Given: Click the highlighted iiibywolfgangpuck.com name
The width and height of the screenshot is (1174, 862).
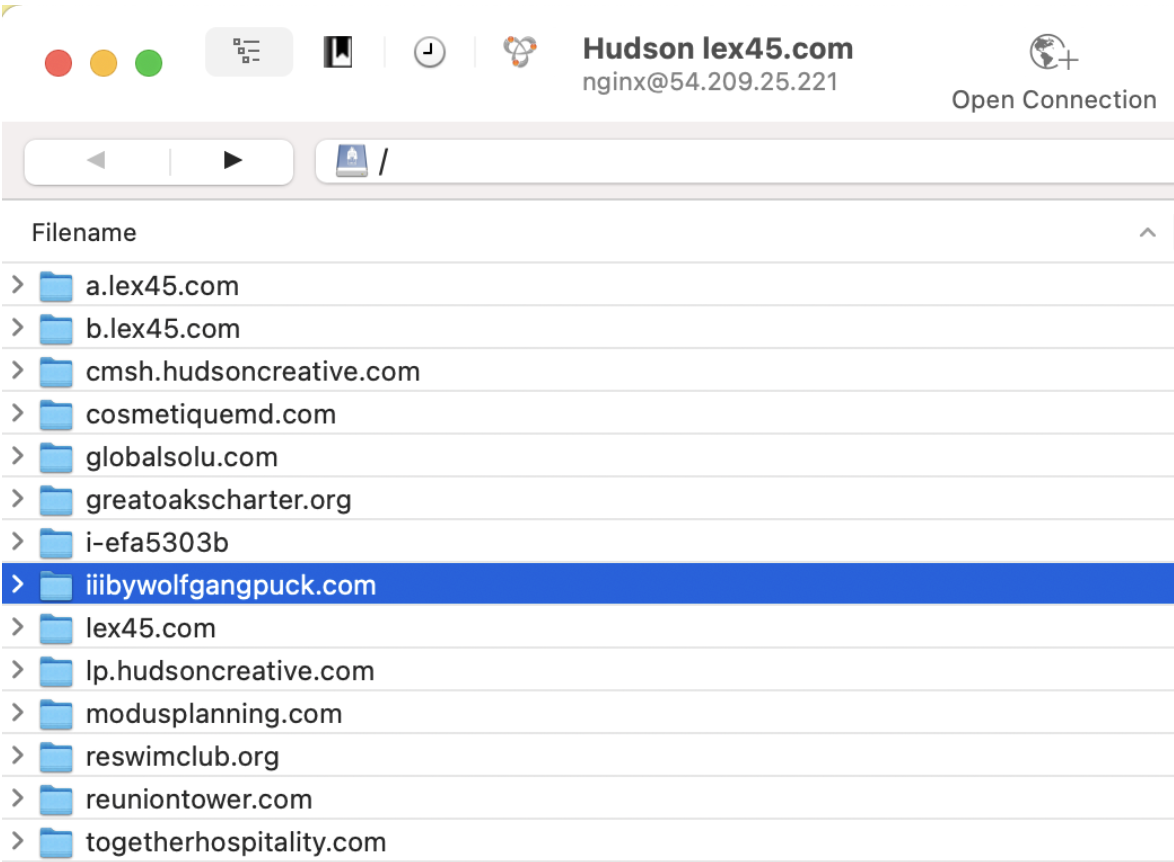Looking at the screenshot, I should pos(231,585).
